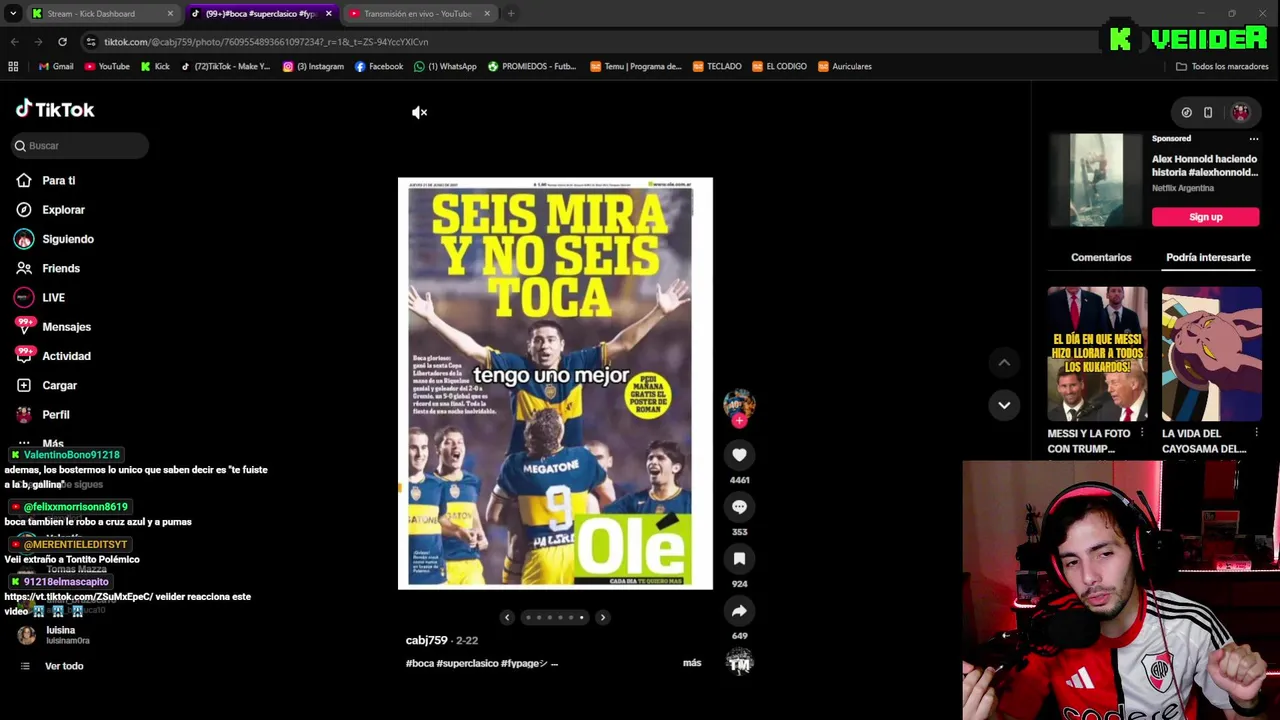
Task: Open comments with the speech bubble icon
Action: (x=739, y=507)
